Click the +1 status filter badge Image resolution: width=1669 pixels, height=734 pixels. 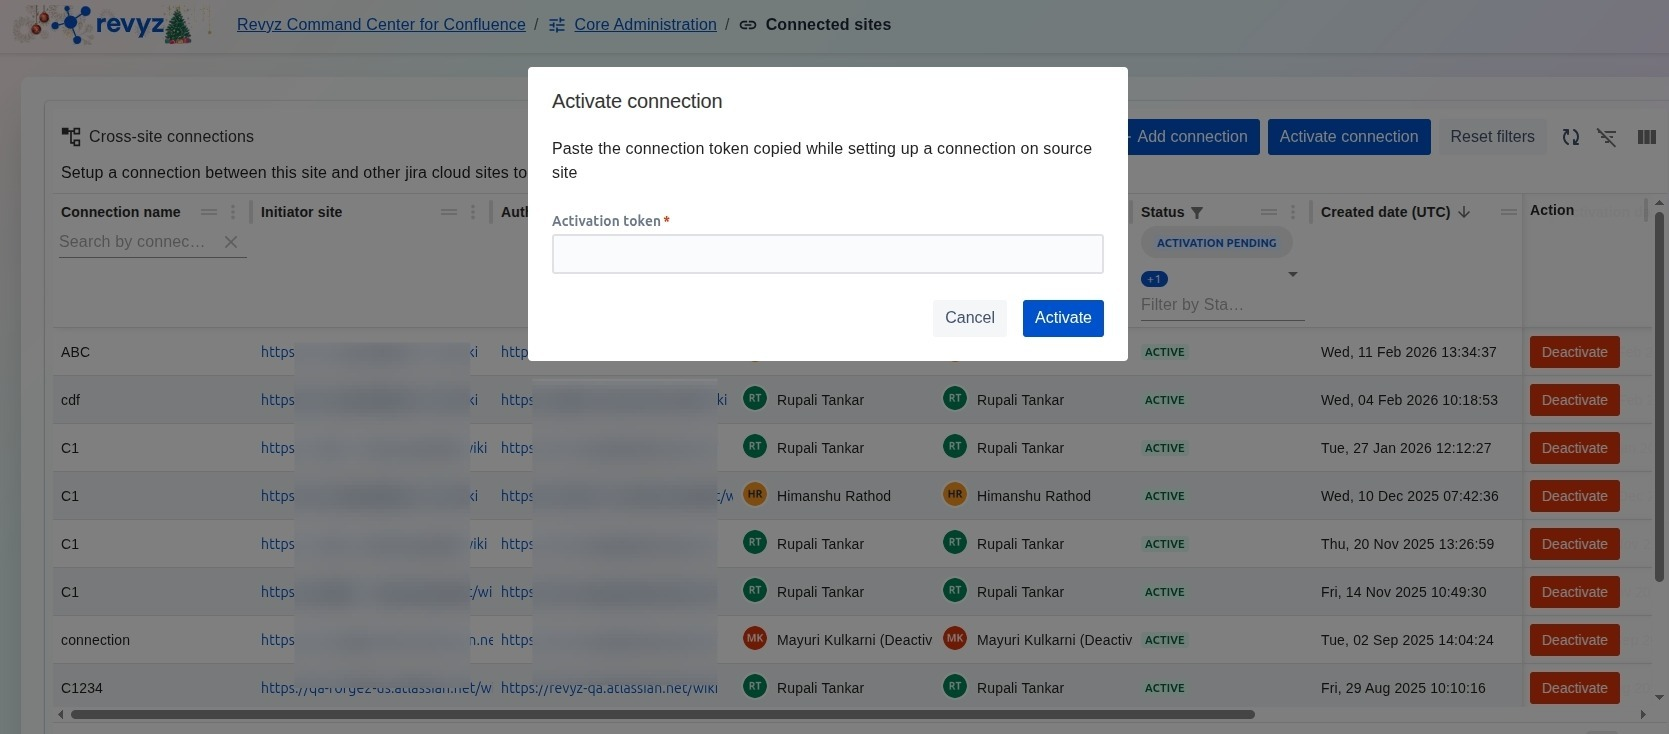pos(1154,279)
